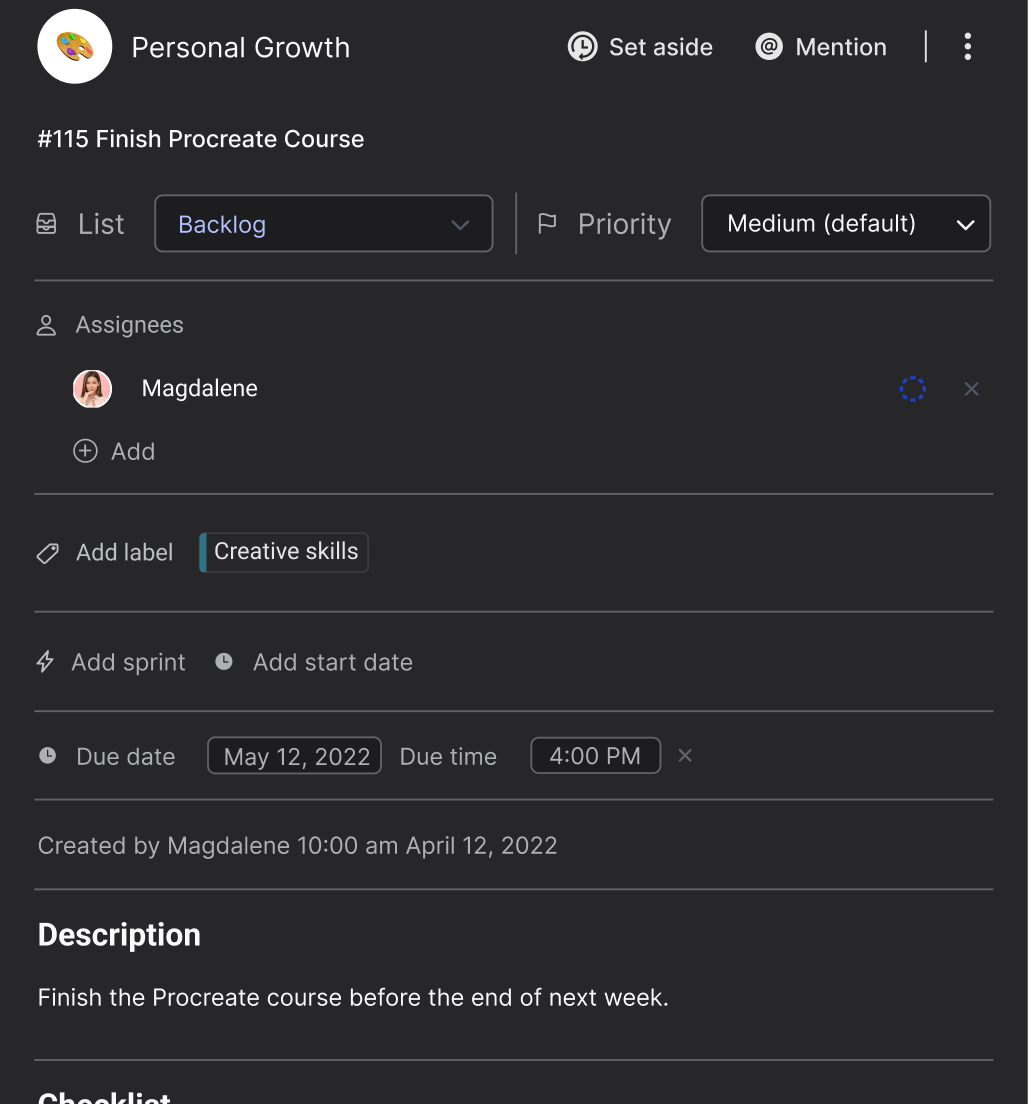The image size is (1028, 1104).
Task: Click the Priority flag icon
Action: pyautogui.click(x=548, y=224)
